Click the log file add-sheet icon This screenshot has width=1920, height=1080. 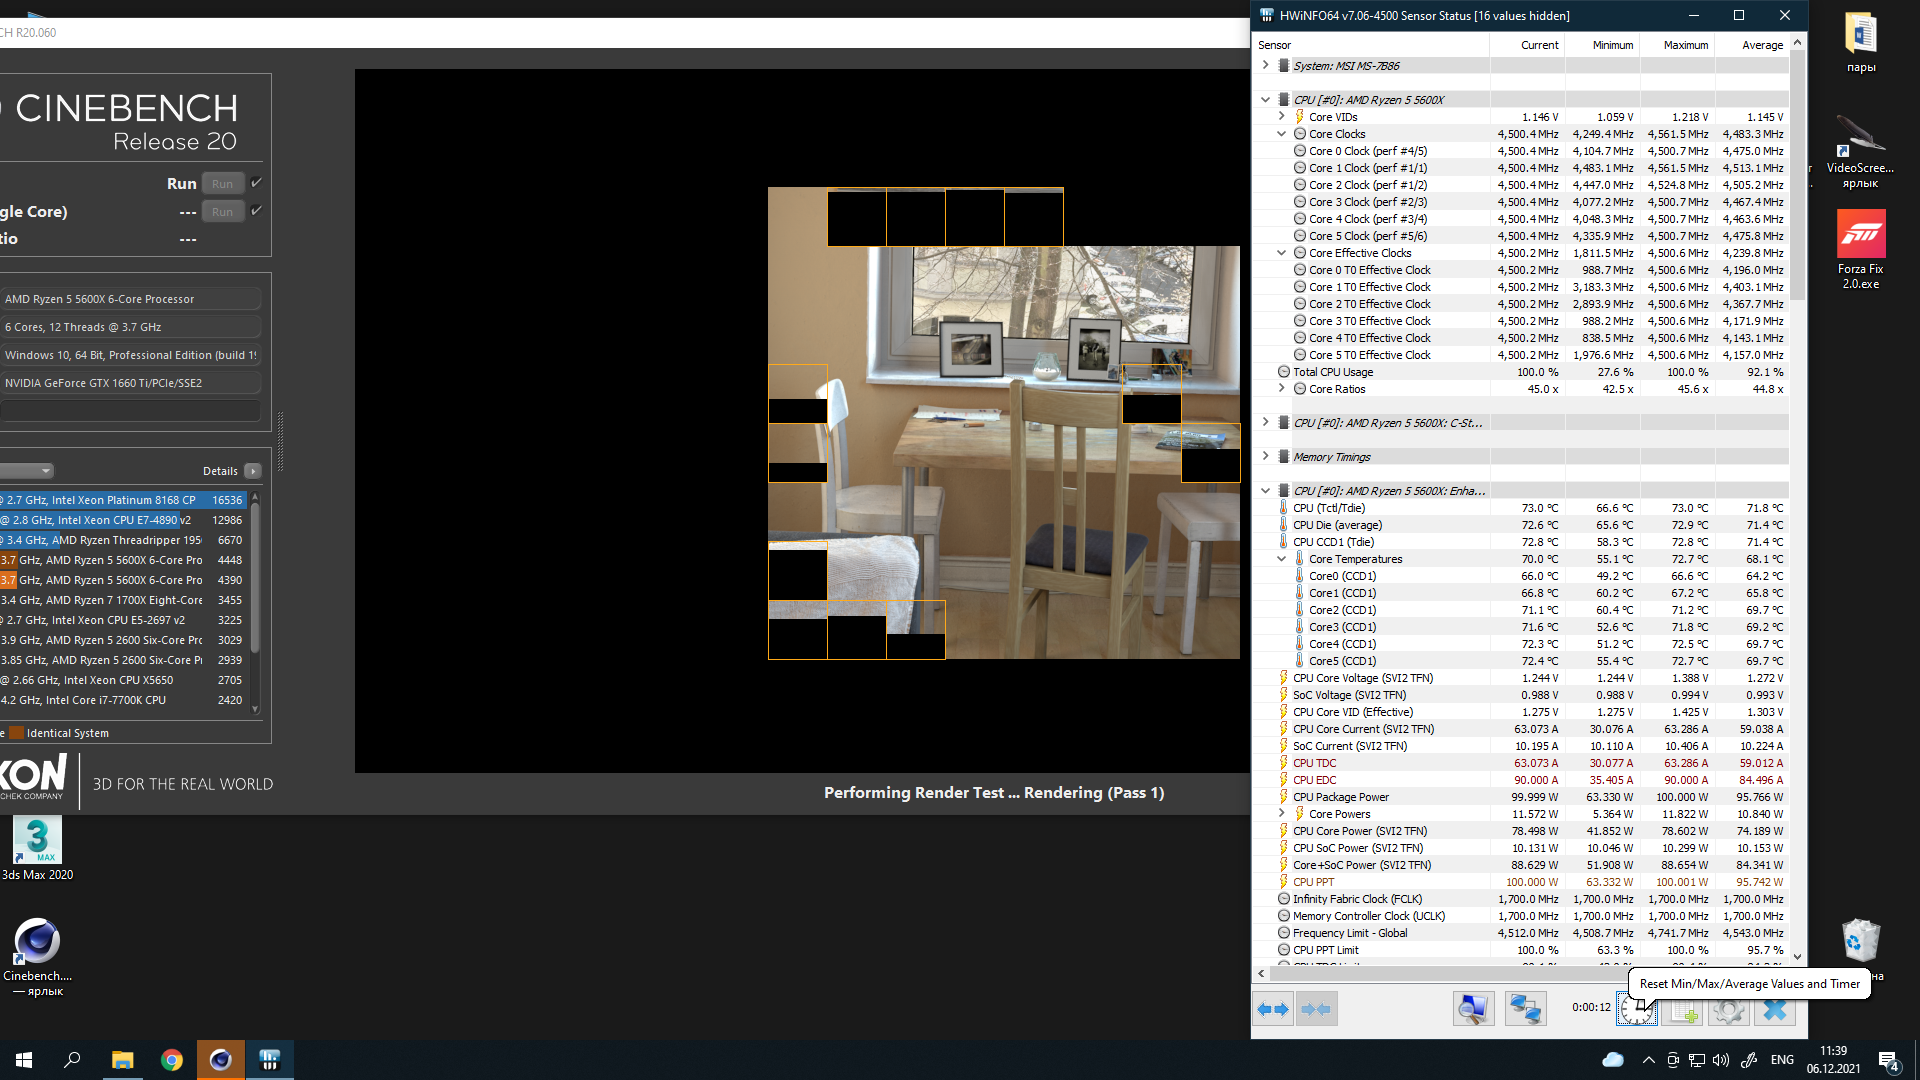point(1684,1011)
